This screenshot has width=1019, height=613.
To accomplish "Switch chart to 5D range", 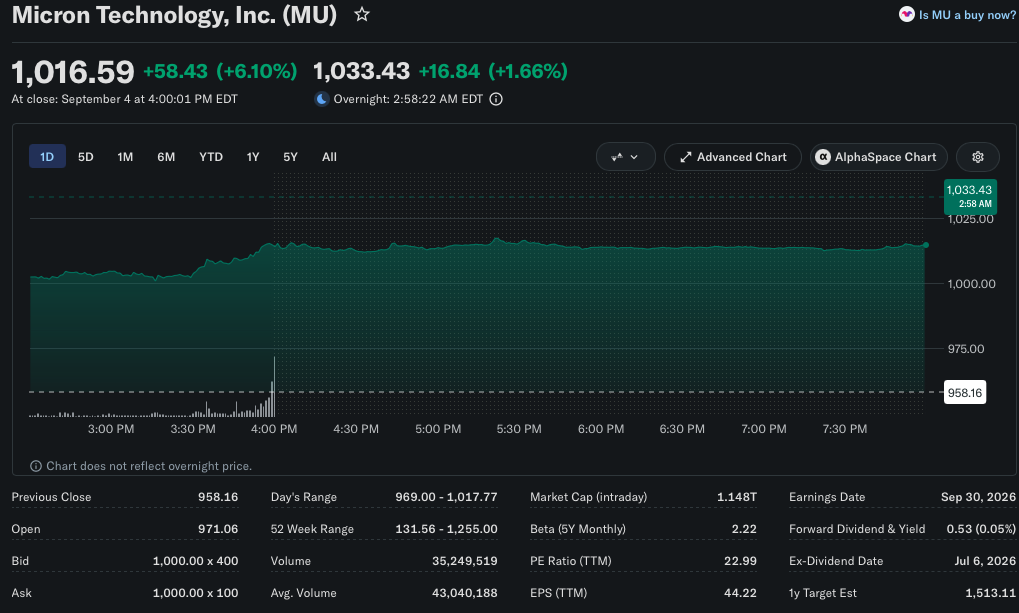I will (x=86, y=157).
